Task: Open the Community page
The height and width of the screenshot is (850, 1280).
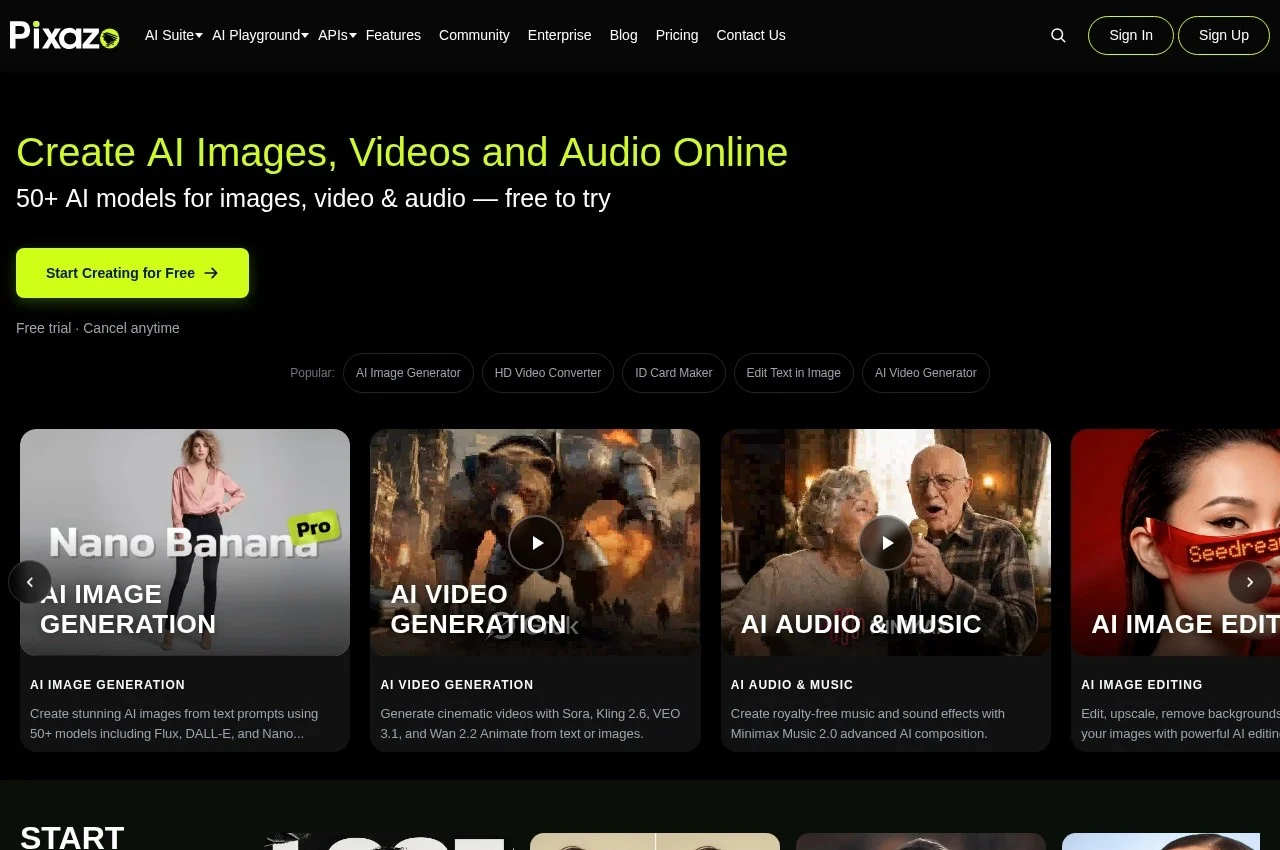Action: point(474,35)
